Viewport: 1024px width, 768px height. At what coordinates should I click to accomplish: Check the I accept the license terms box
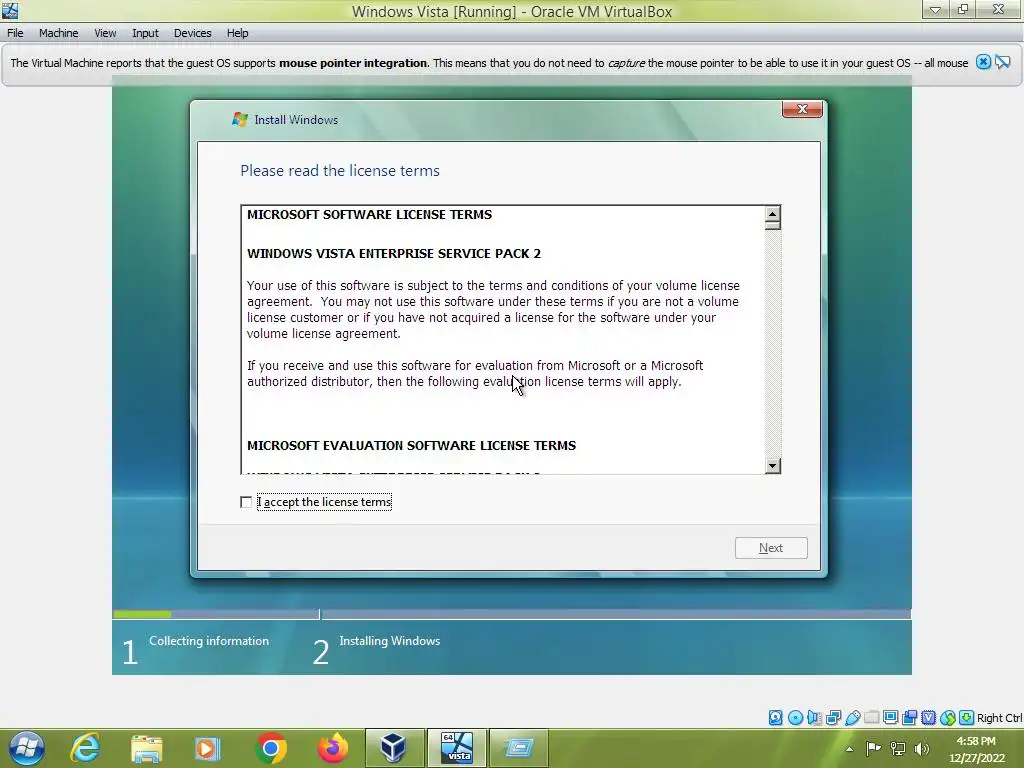pos(246,502)
